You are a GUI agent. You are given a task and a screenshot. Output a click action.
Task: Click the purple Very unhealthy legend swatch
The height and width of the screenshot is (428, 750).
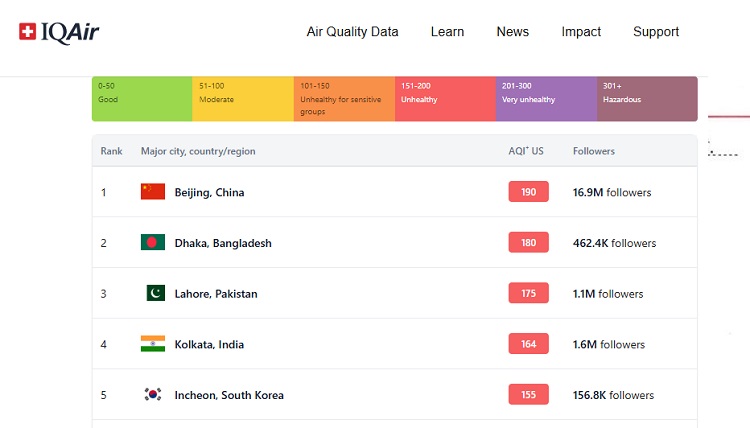[x=546, y=99]
